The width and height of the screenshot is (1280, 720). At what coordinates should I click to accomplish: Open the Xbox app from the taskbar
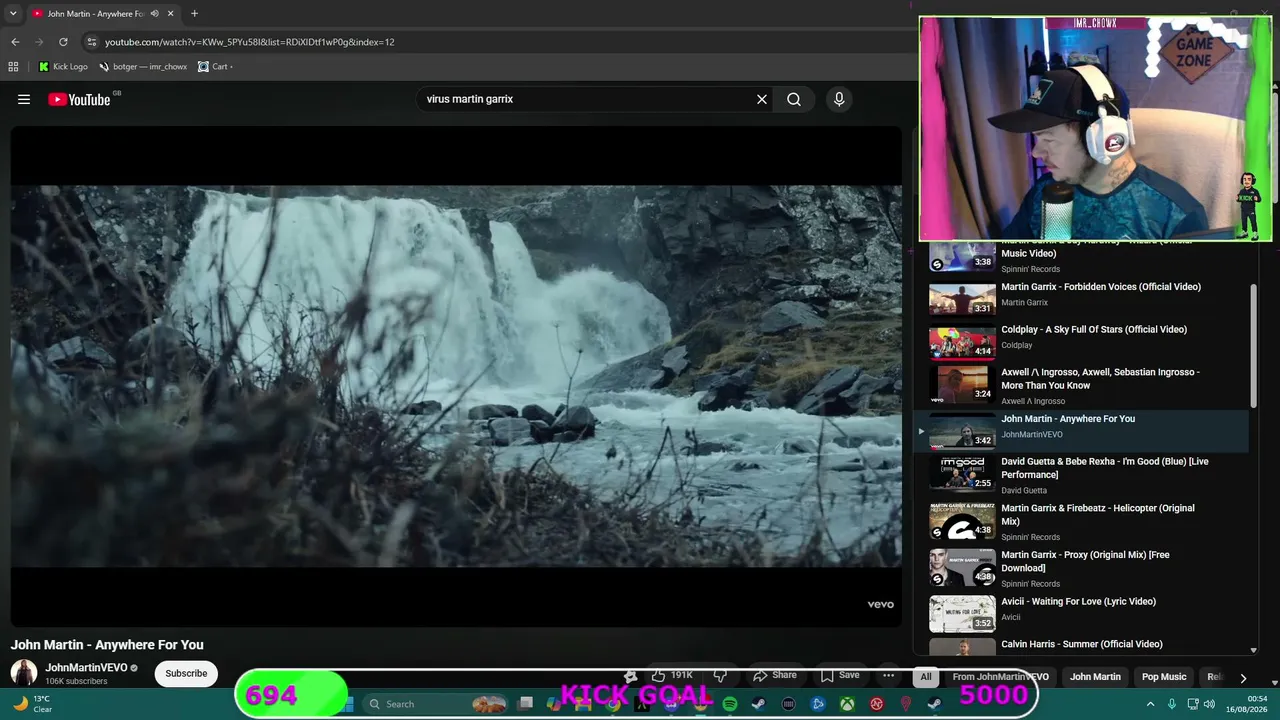(x=847, y=704)
